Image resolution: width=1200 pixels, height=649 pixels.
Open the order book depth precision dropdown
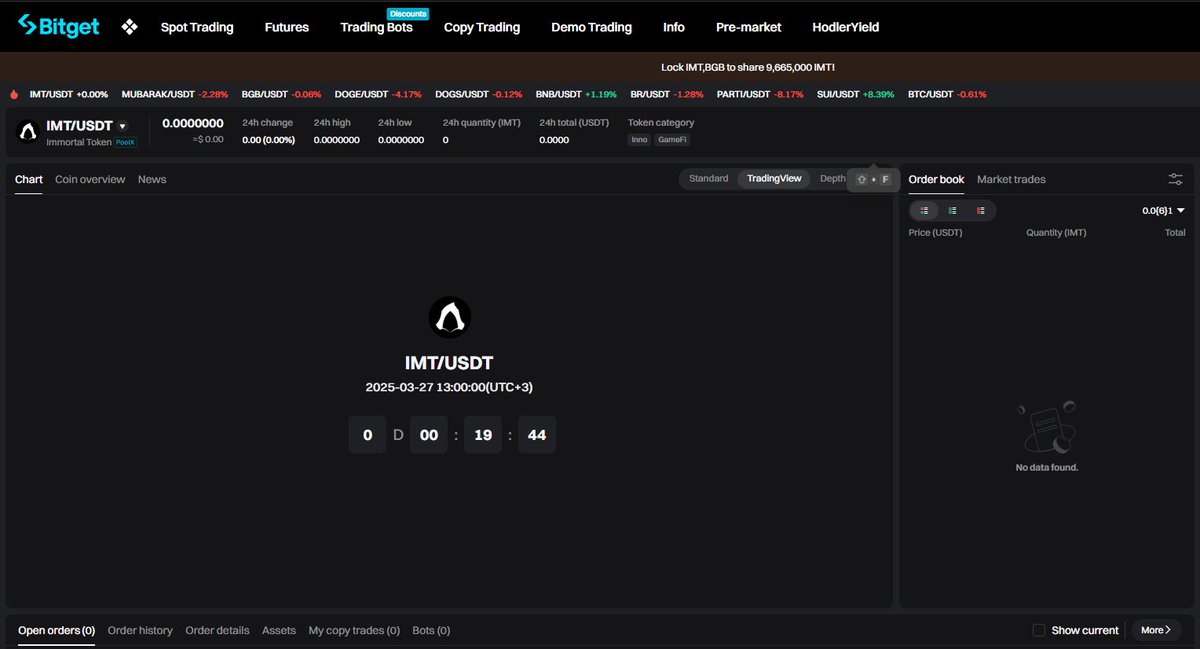(x=1163, y=211)
